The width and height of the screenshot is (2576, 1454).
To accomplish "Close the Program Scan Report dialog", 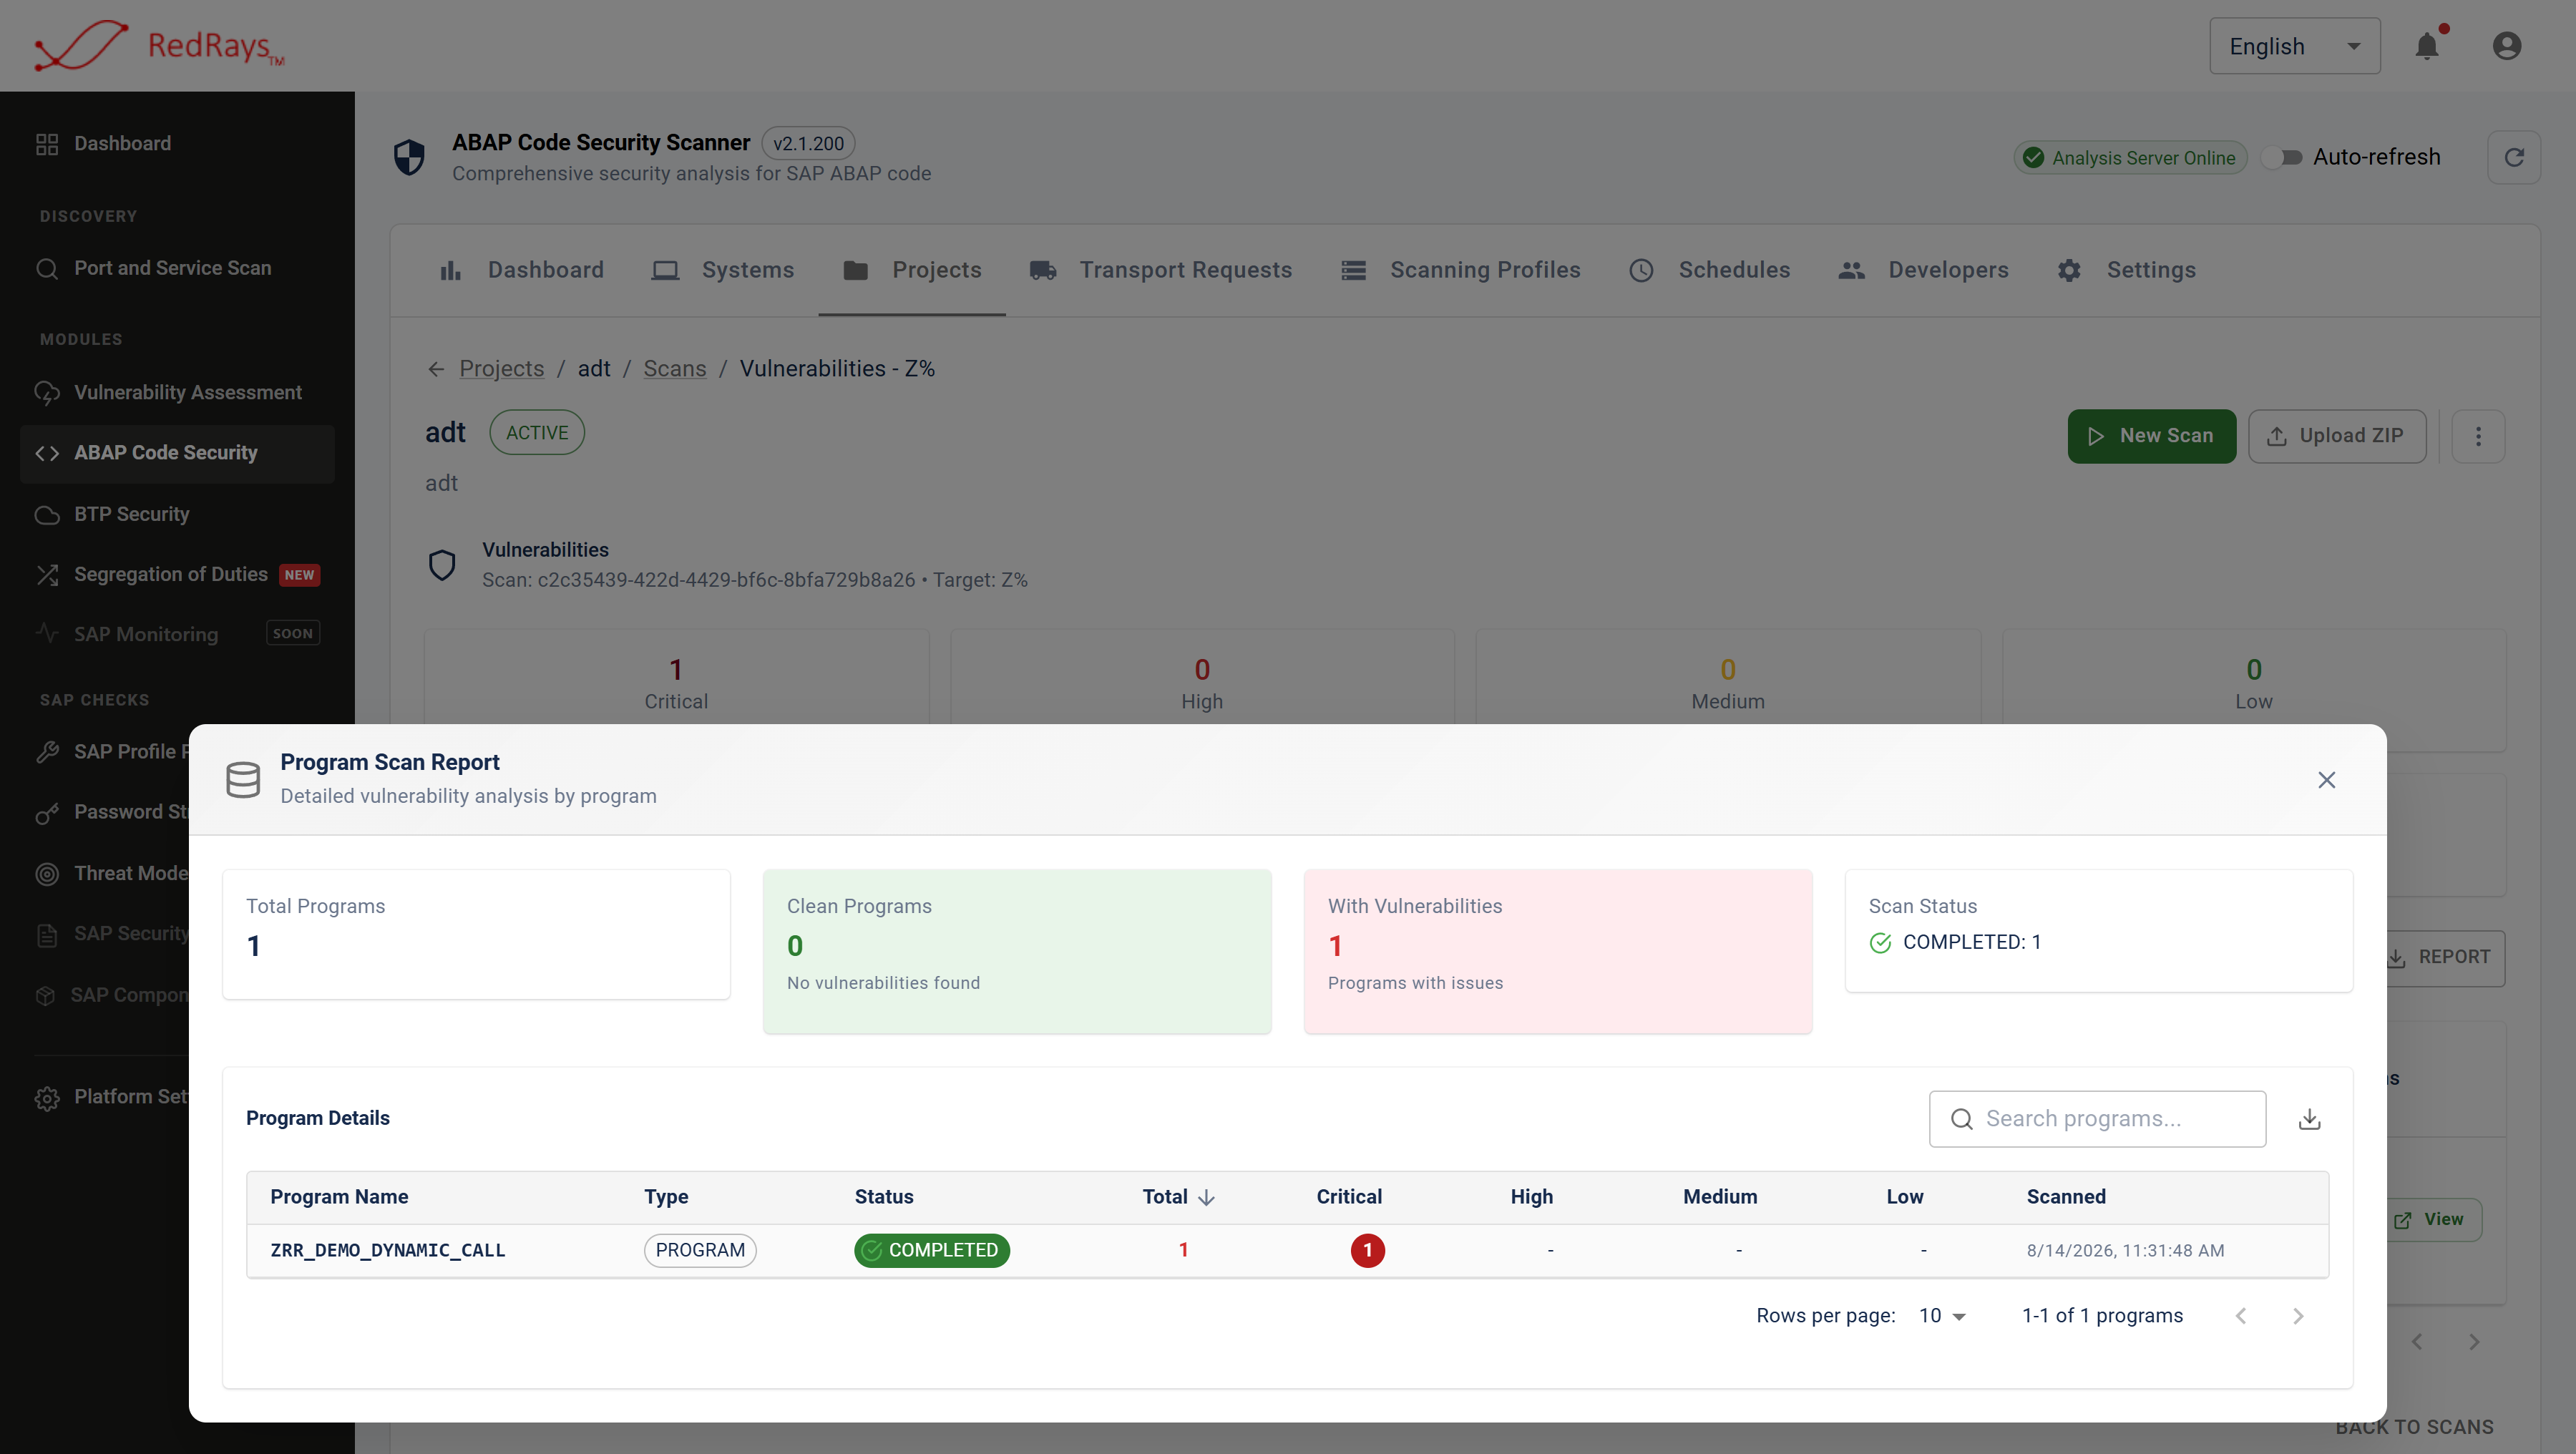I will coord(2326,780).
